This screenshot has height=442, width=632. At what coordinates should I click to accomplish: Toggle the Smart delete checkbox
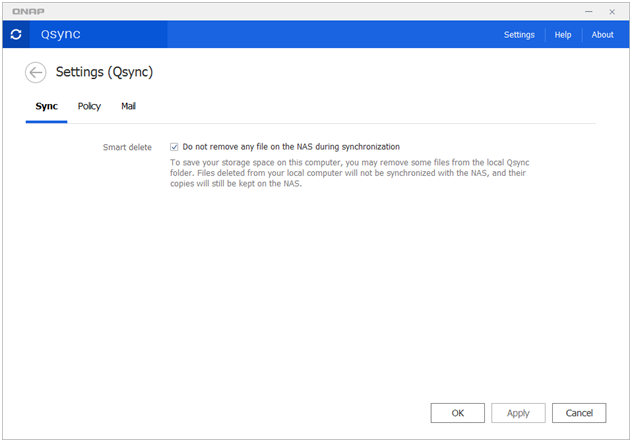(x=174, y=147)
